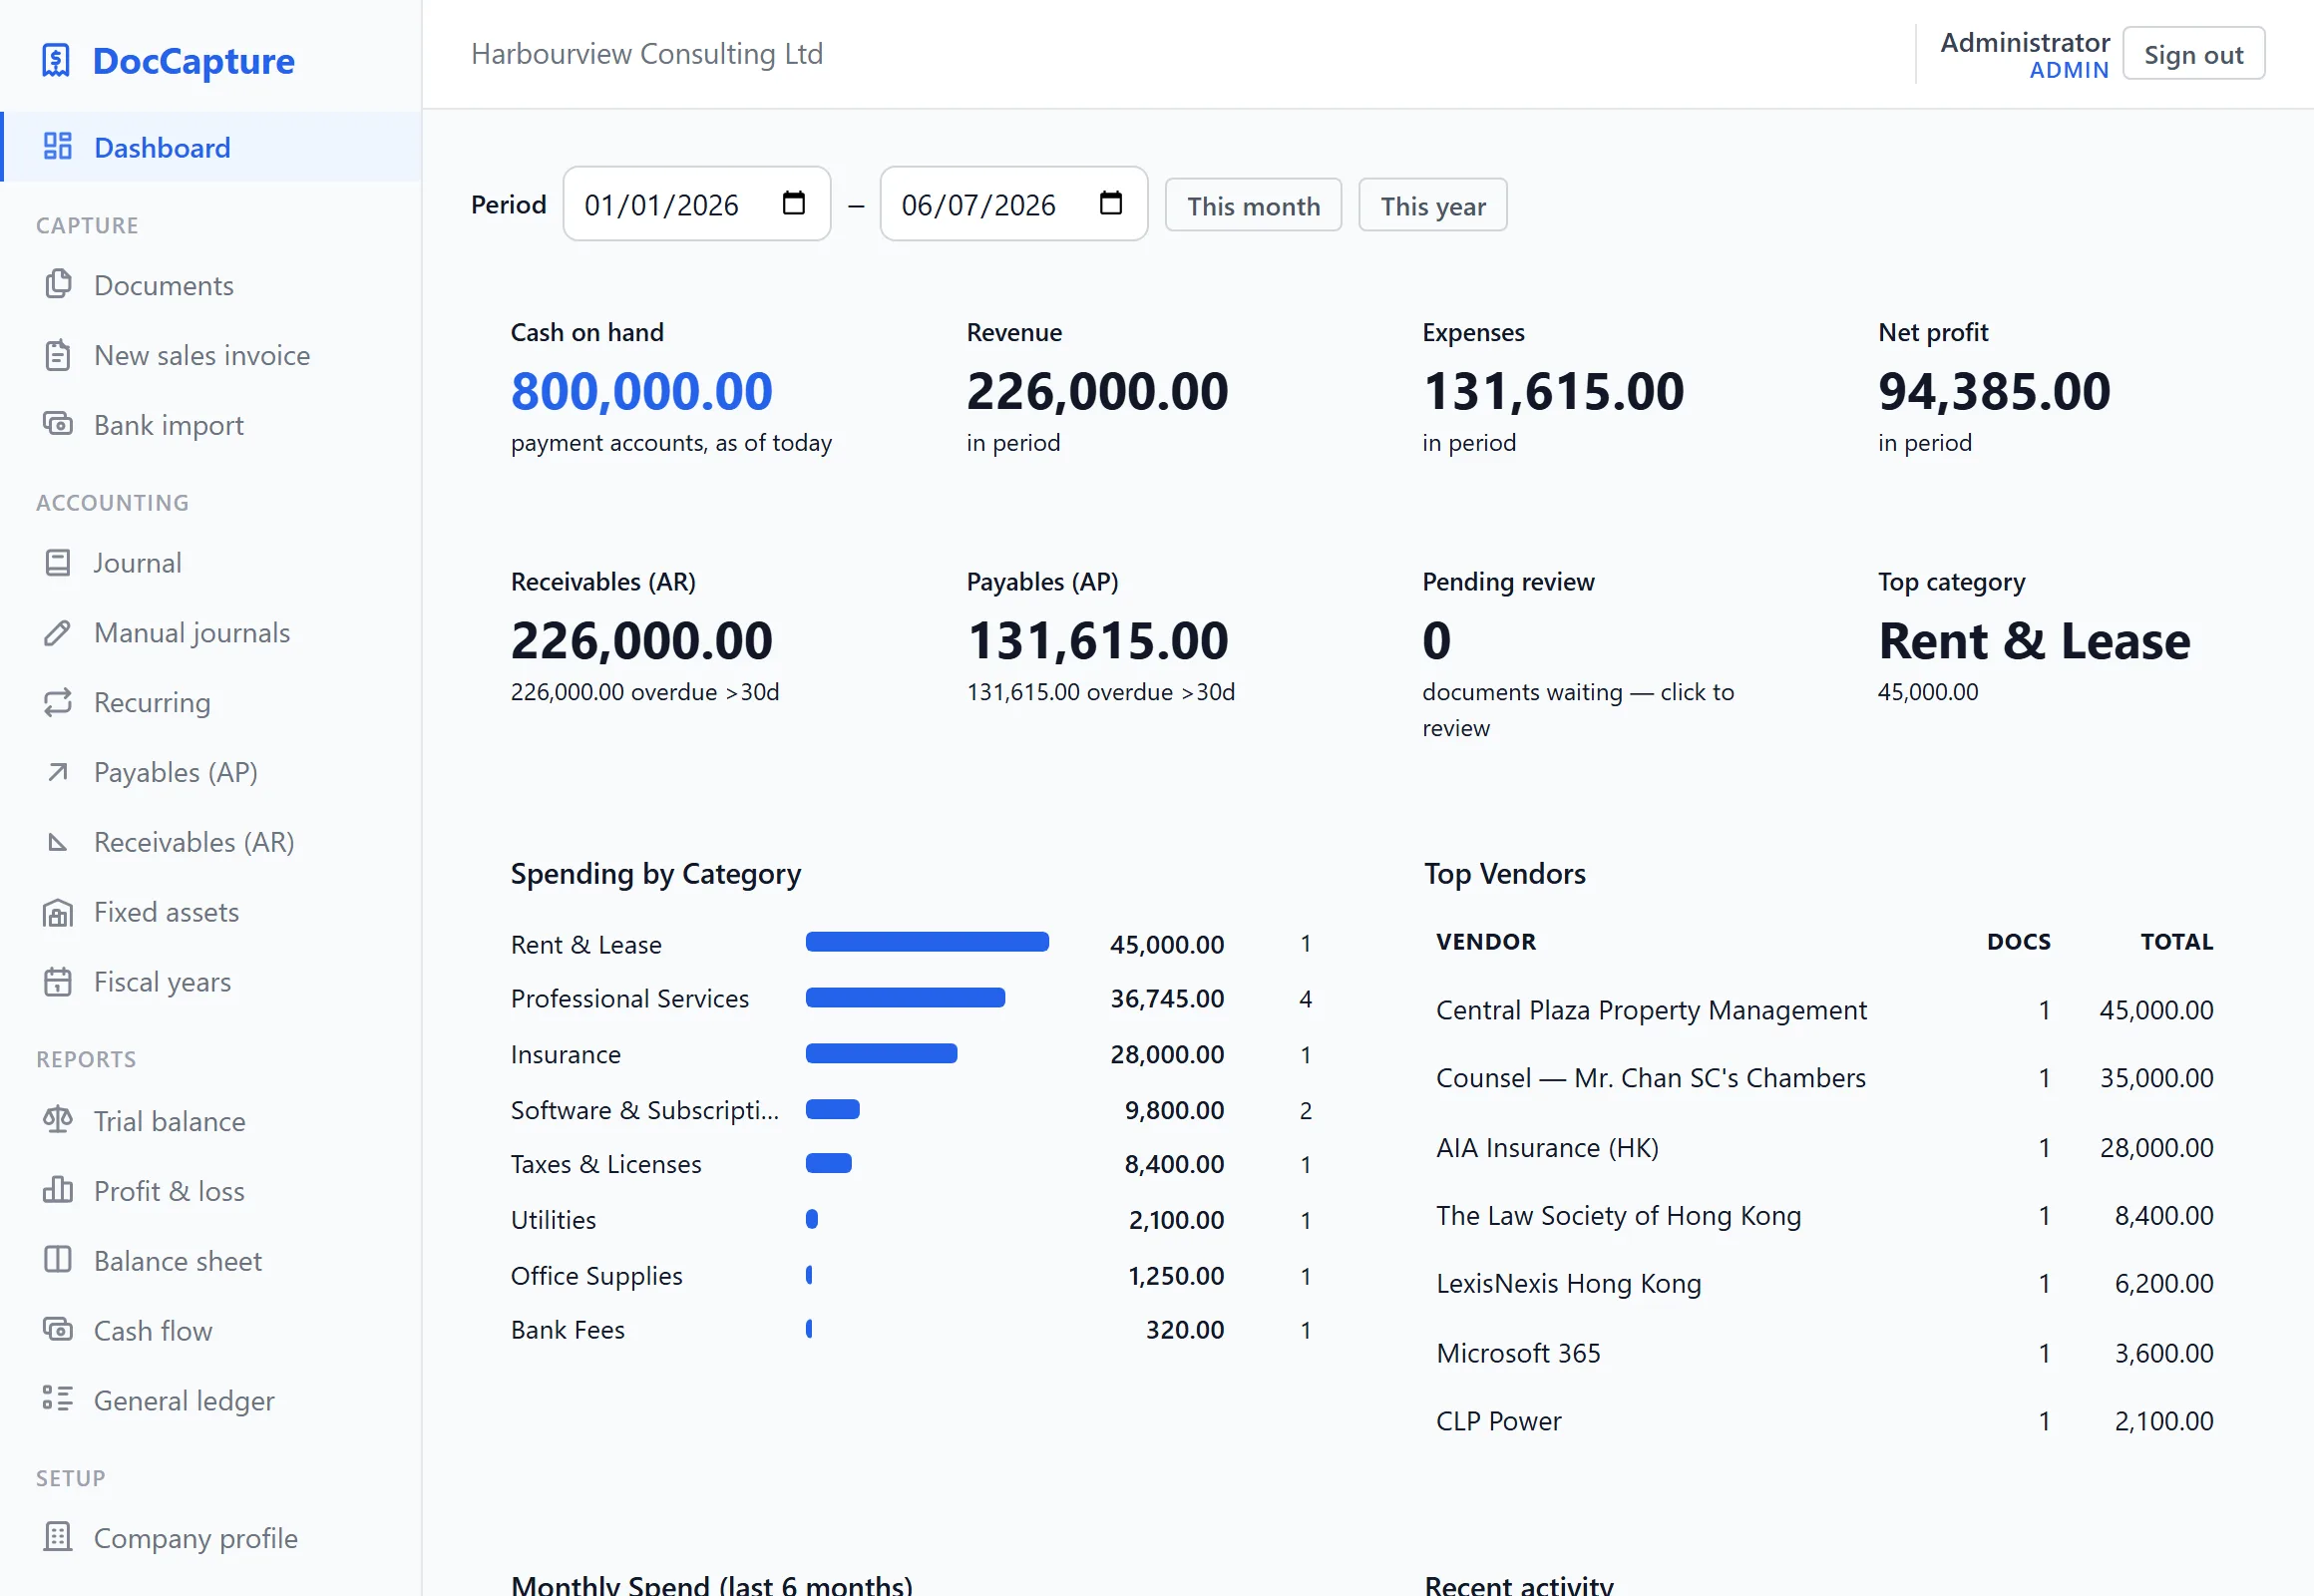Viewport: 2314px width, 1596px height.
Task: Click the Documents sidebar icon
Action: tap(58, 284)
